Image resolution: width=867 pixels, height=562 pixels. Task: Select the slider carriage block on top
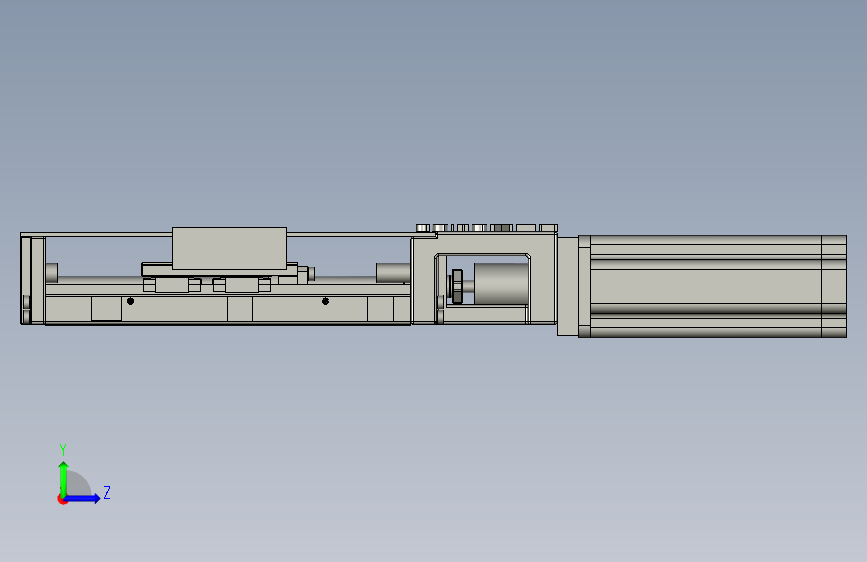coord(229,248)
